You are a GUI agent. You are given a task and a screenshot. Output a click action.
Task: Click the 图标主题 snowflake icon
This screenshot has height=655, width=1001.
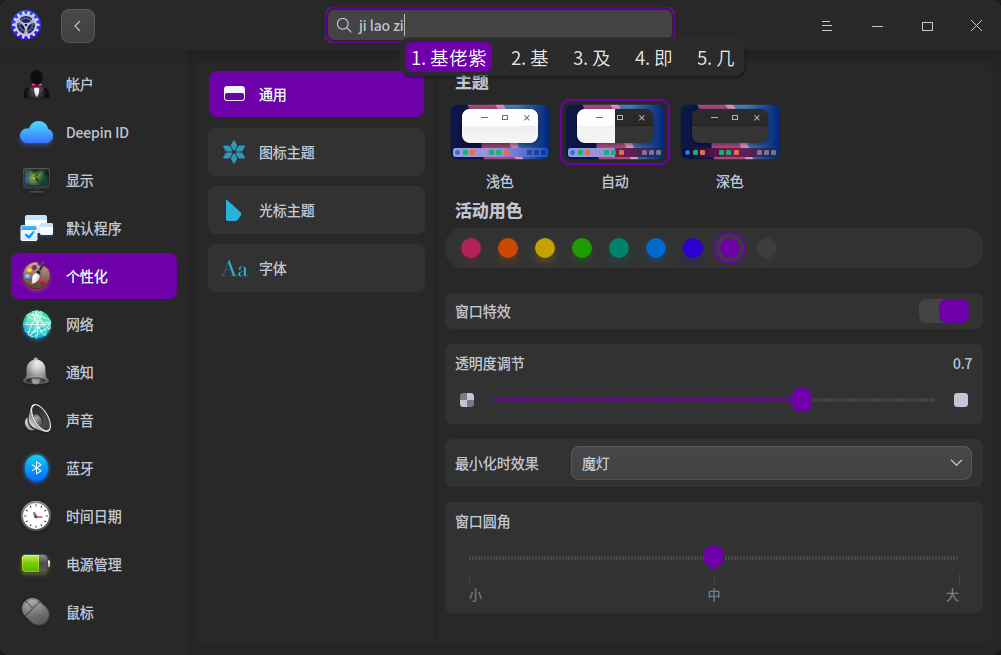pyautogui.click(x=234, y=152)
